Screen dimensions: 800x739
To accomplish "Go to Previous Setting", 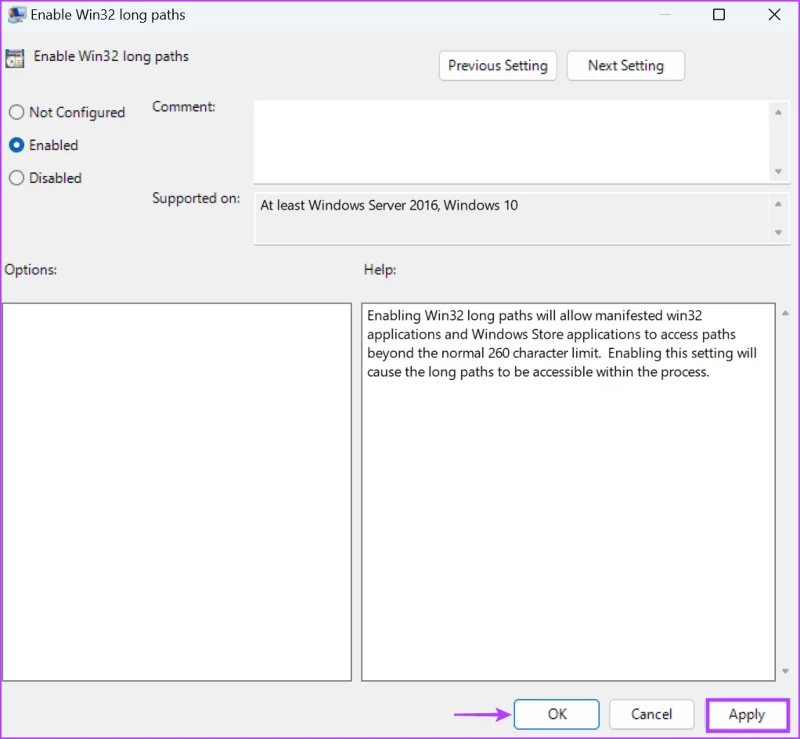I will coord(497,66).
